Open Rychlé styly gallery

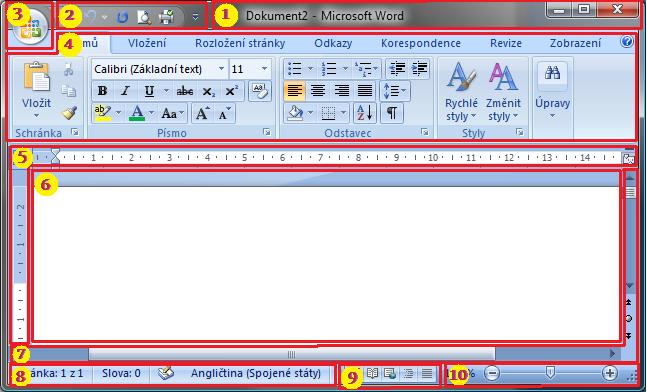pos(461,92)
